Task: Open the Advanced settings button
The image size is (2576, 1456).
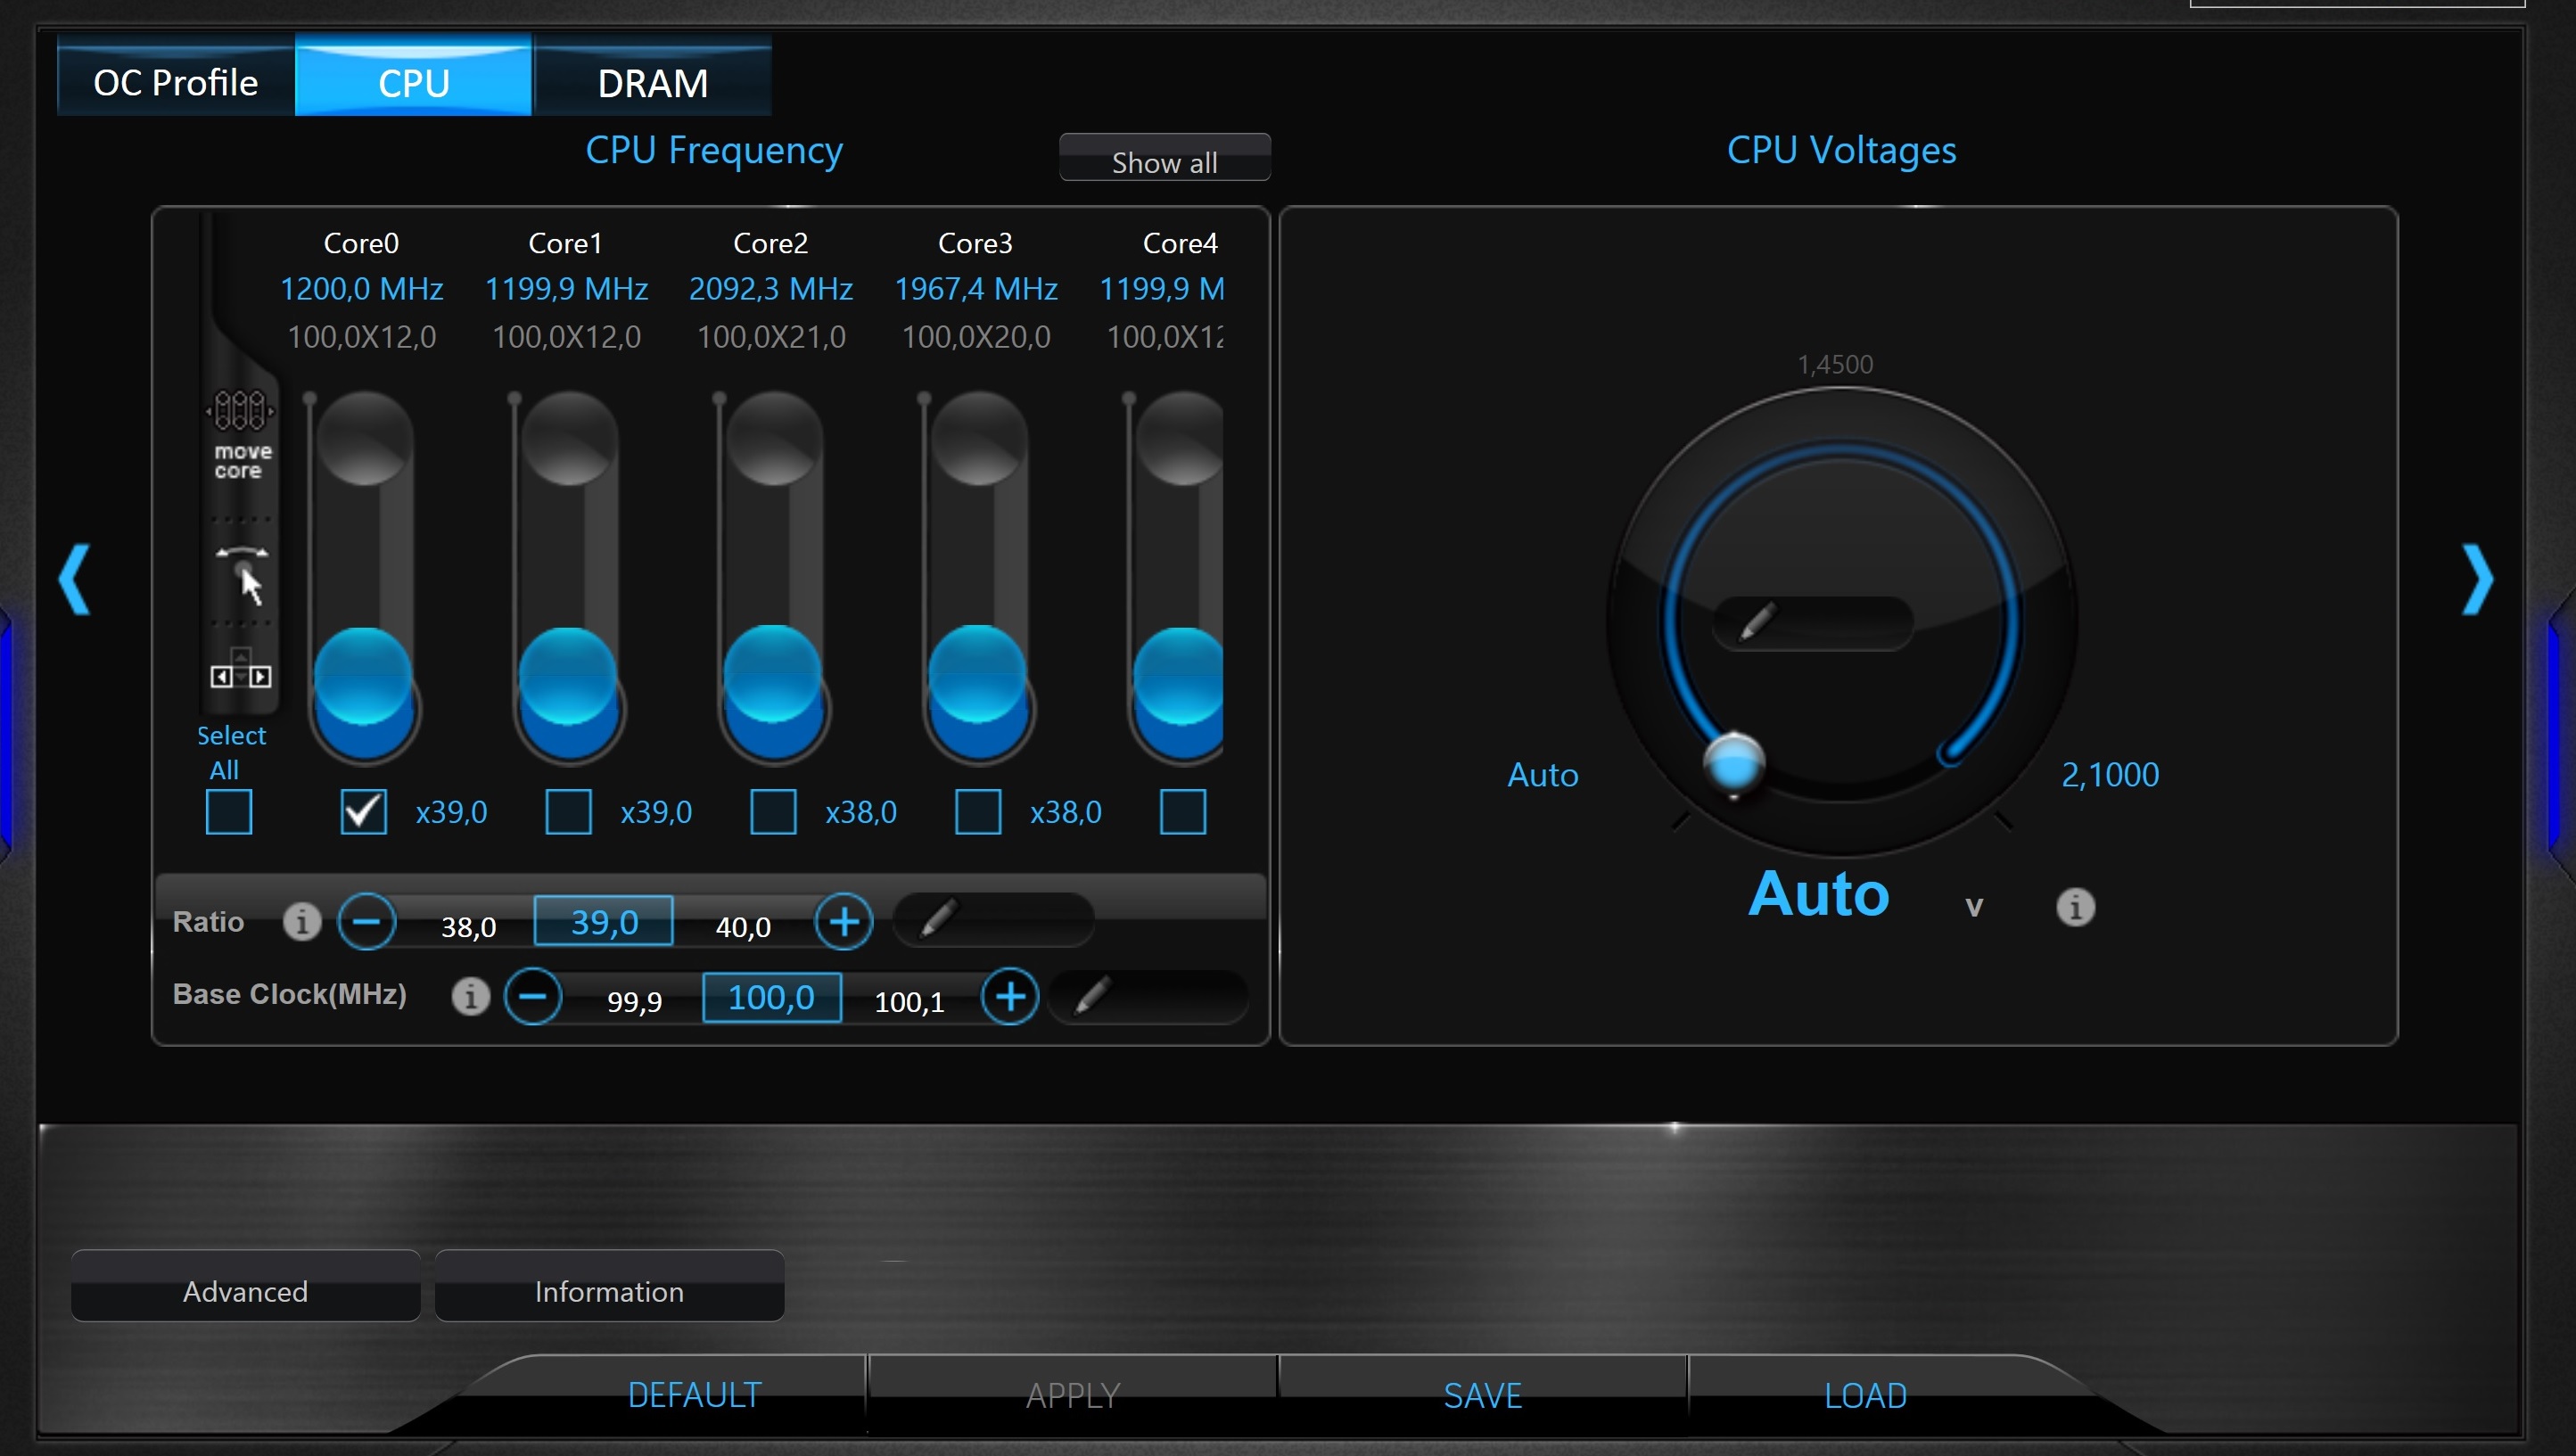Action: [245, 1290]
